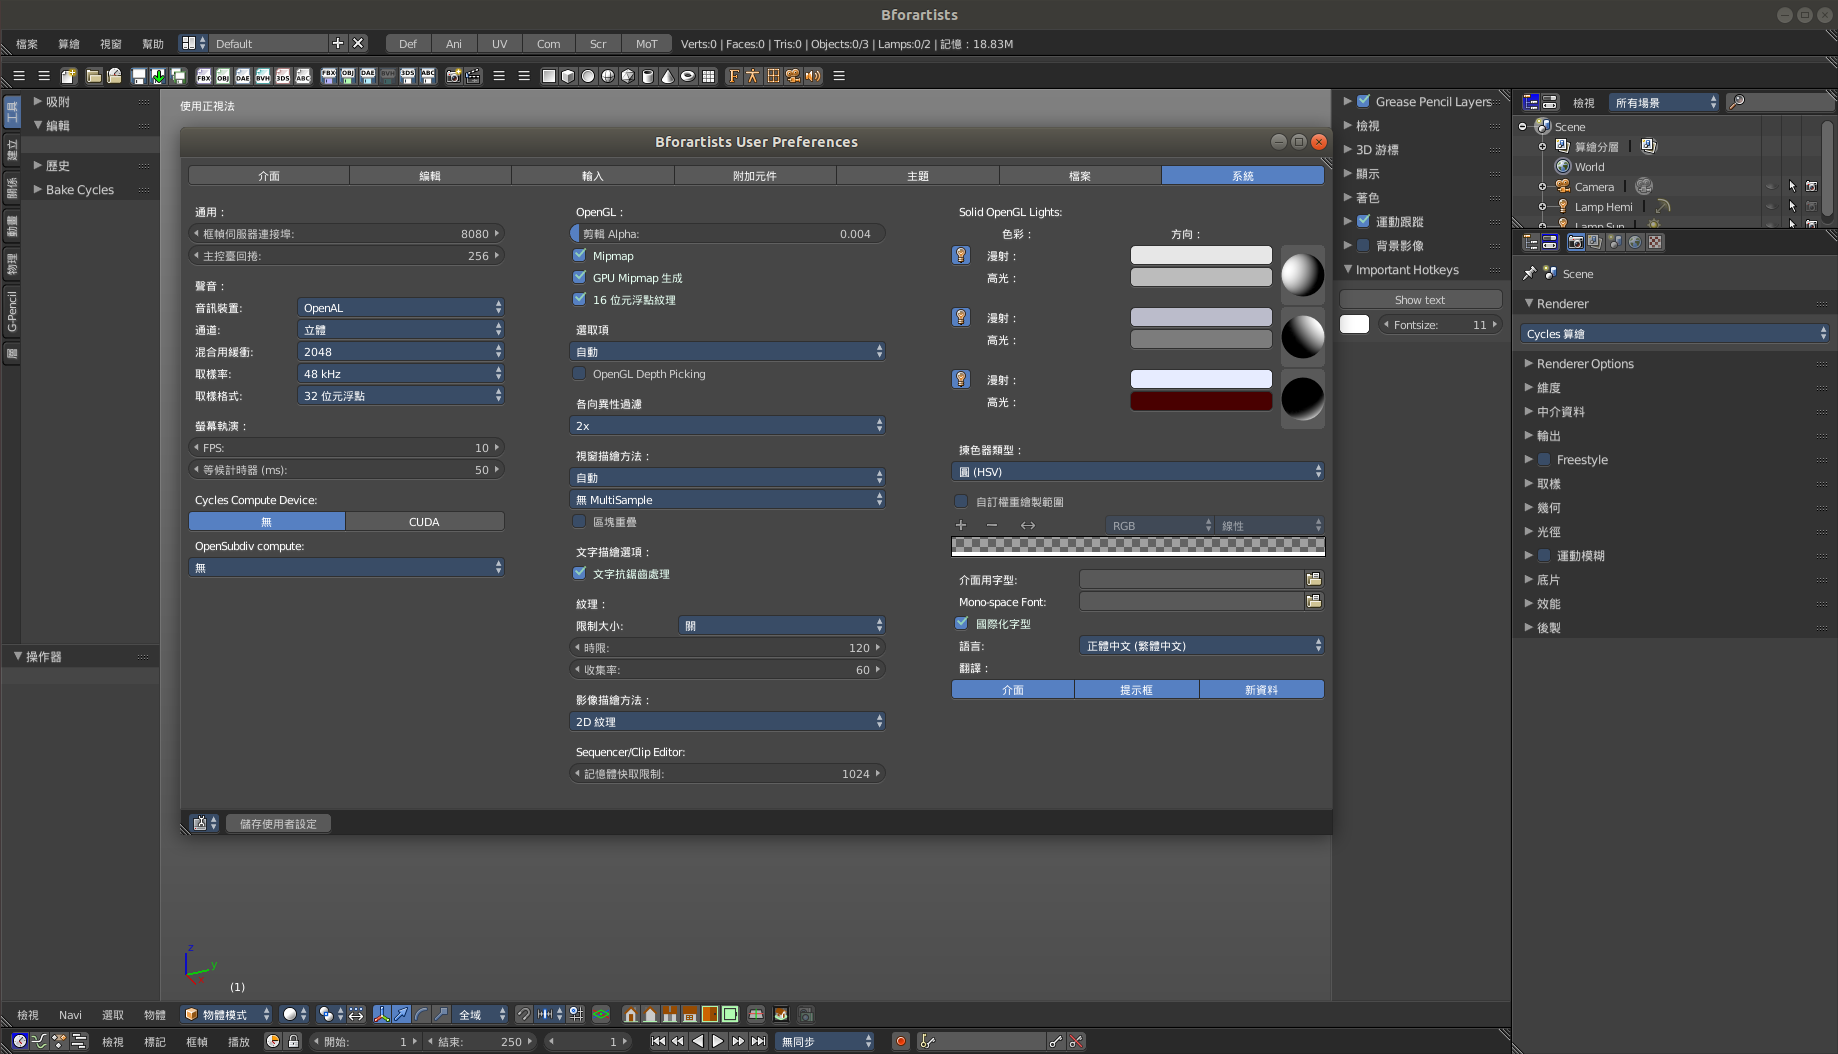Click the Camera object in outliner

1594,187
